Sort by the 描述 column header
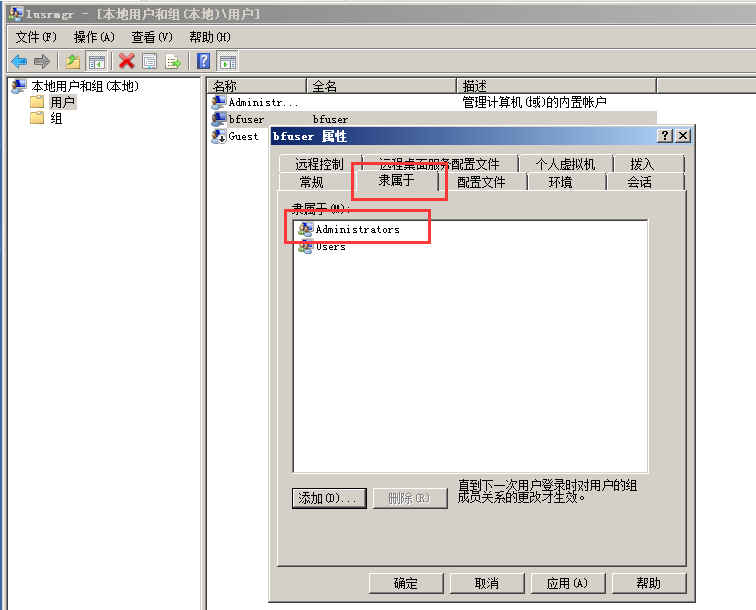This screenshot has width=756, height=610. click(x=556, y=86)
